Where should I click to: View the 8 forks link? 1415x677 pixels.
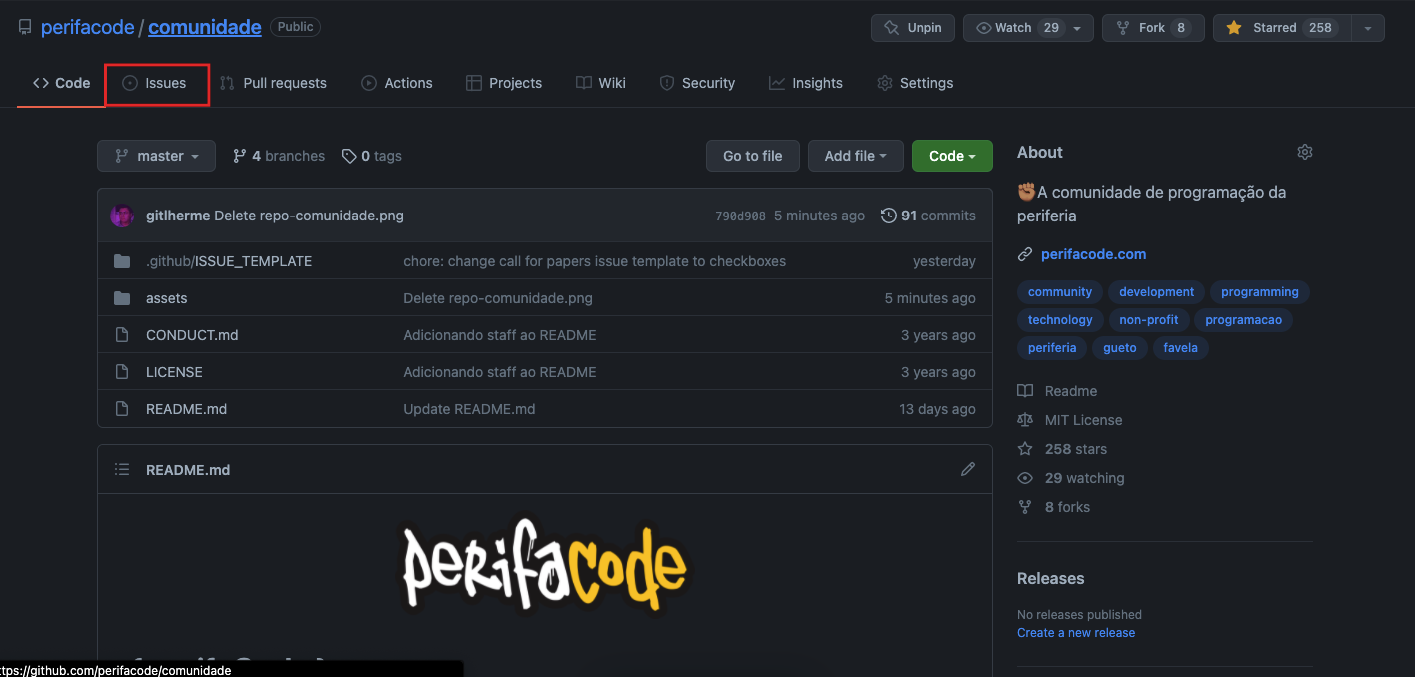click(1054, 507)
